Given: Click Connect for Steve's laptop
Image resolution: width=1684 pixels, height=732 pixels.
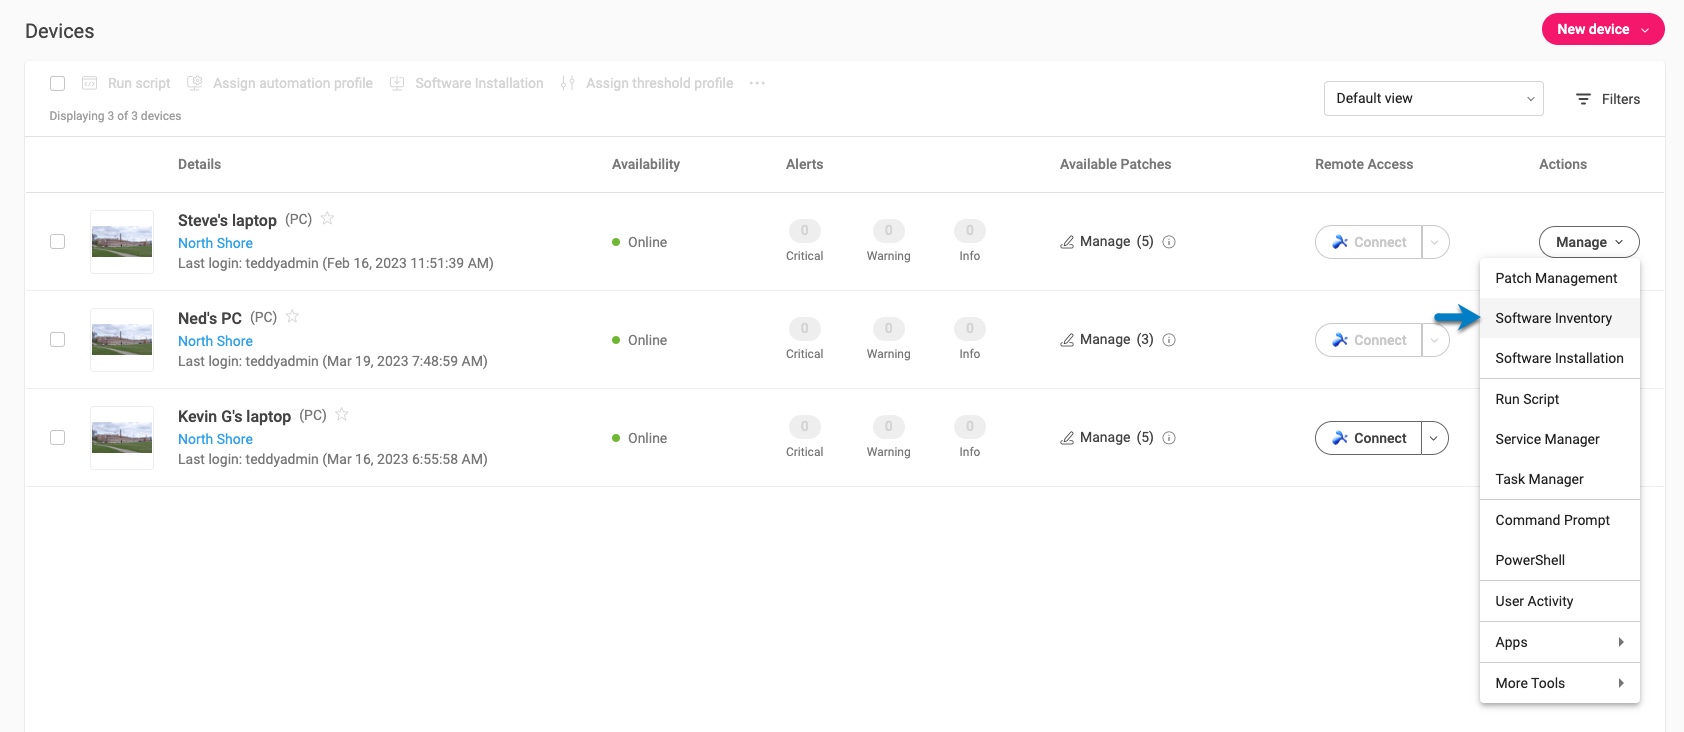Looking at the screenshot, I should [1368, 242].
